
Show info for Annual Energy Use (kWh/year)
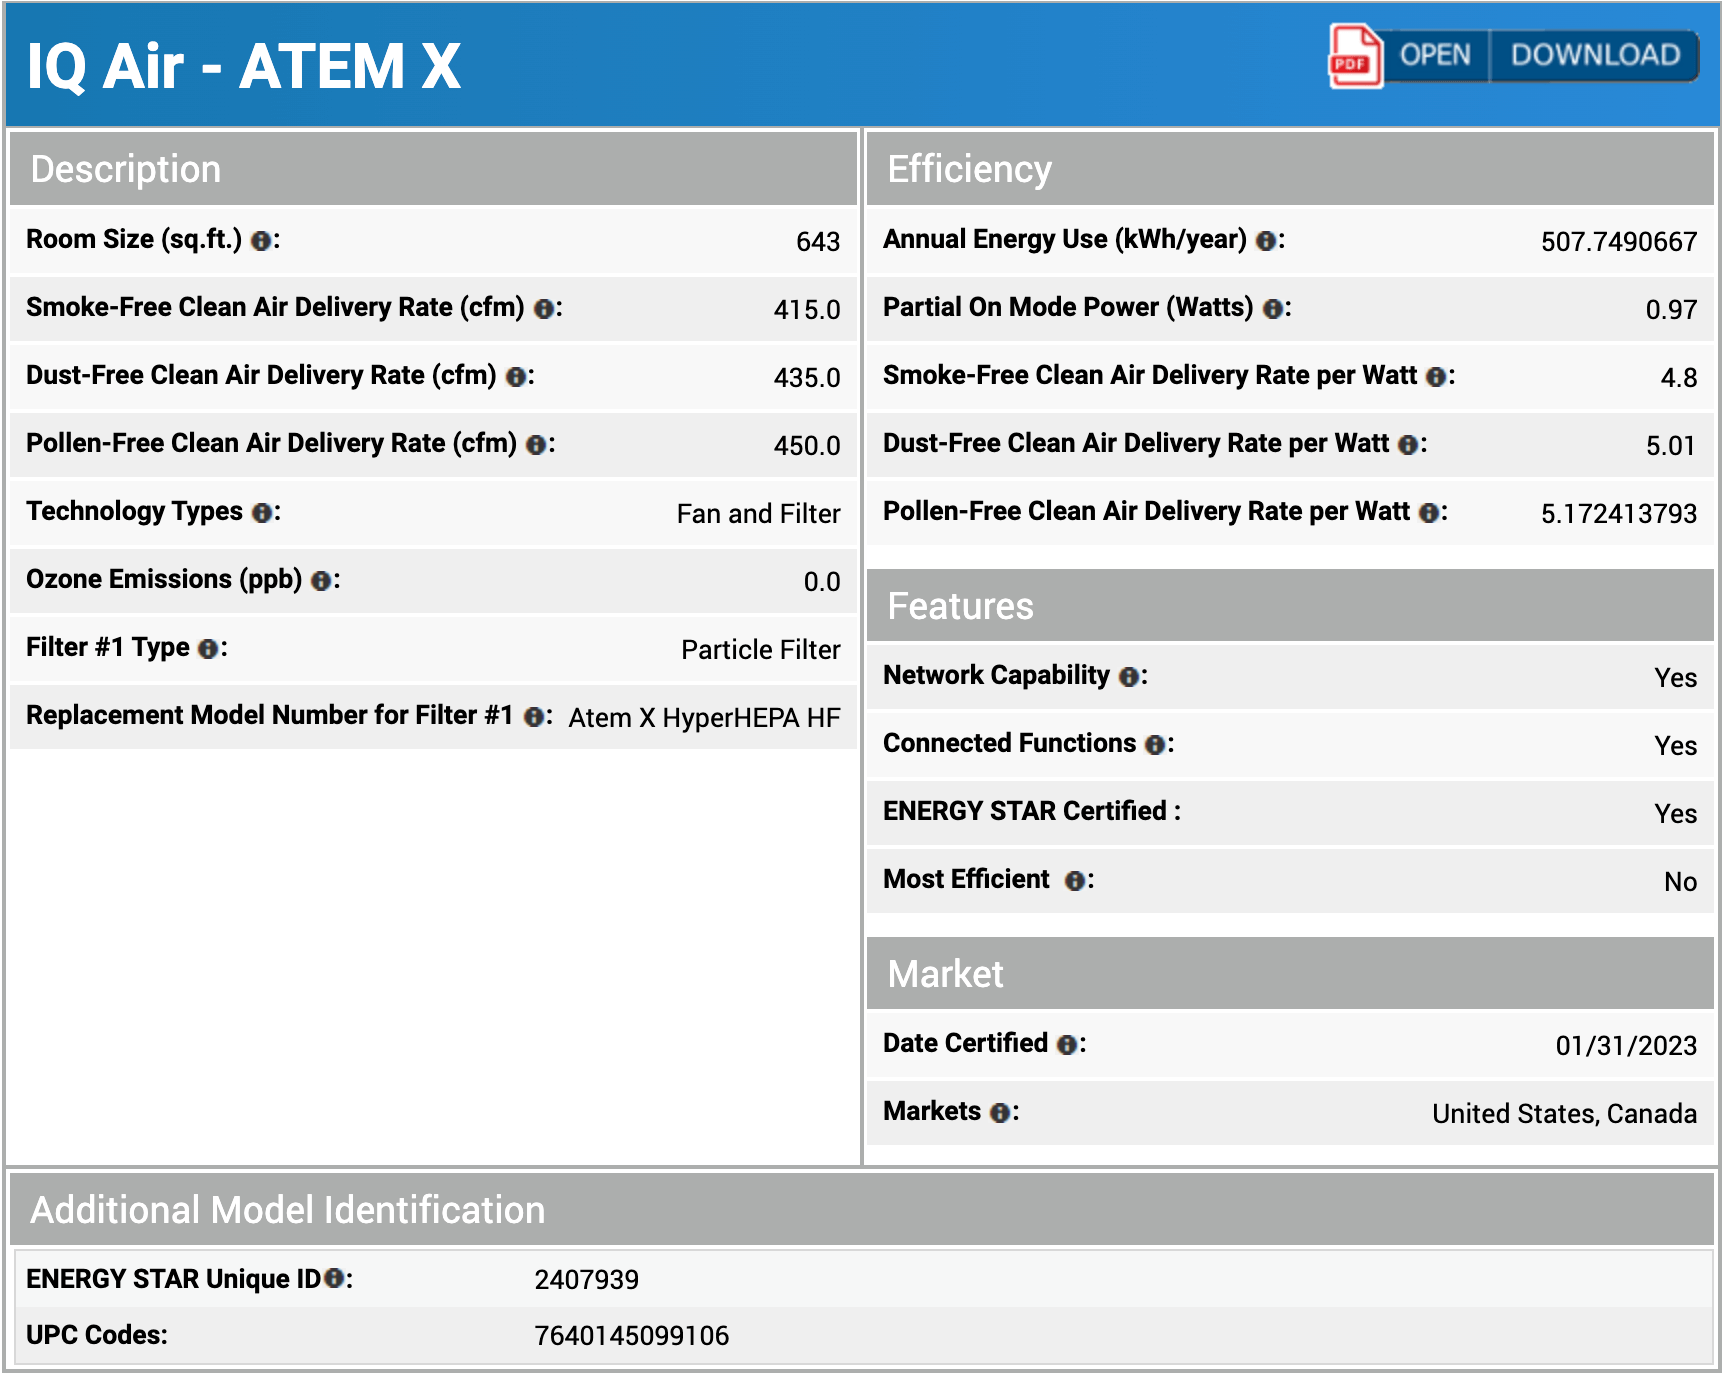(x=1266, y=241)
